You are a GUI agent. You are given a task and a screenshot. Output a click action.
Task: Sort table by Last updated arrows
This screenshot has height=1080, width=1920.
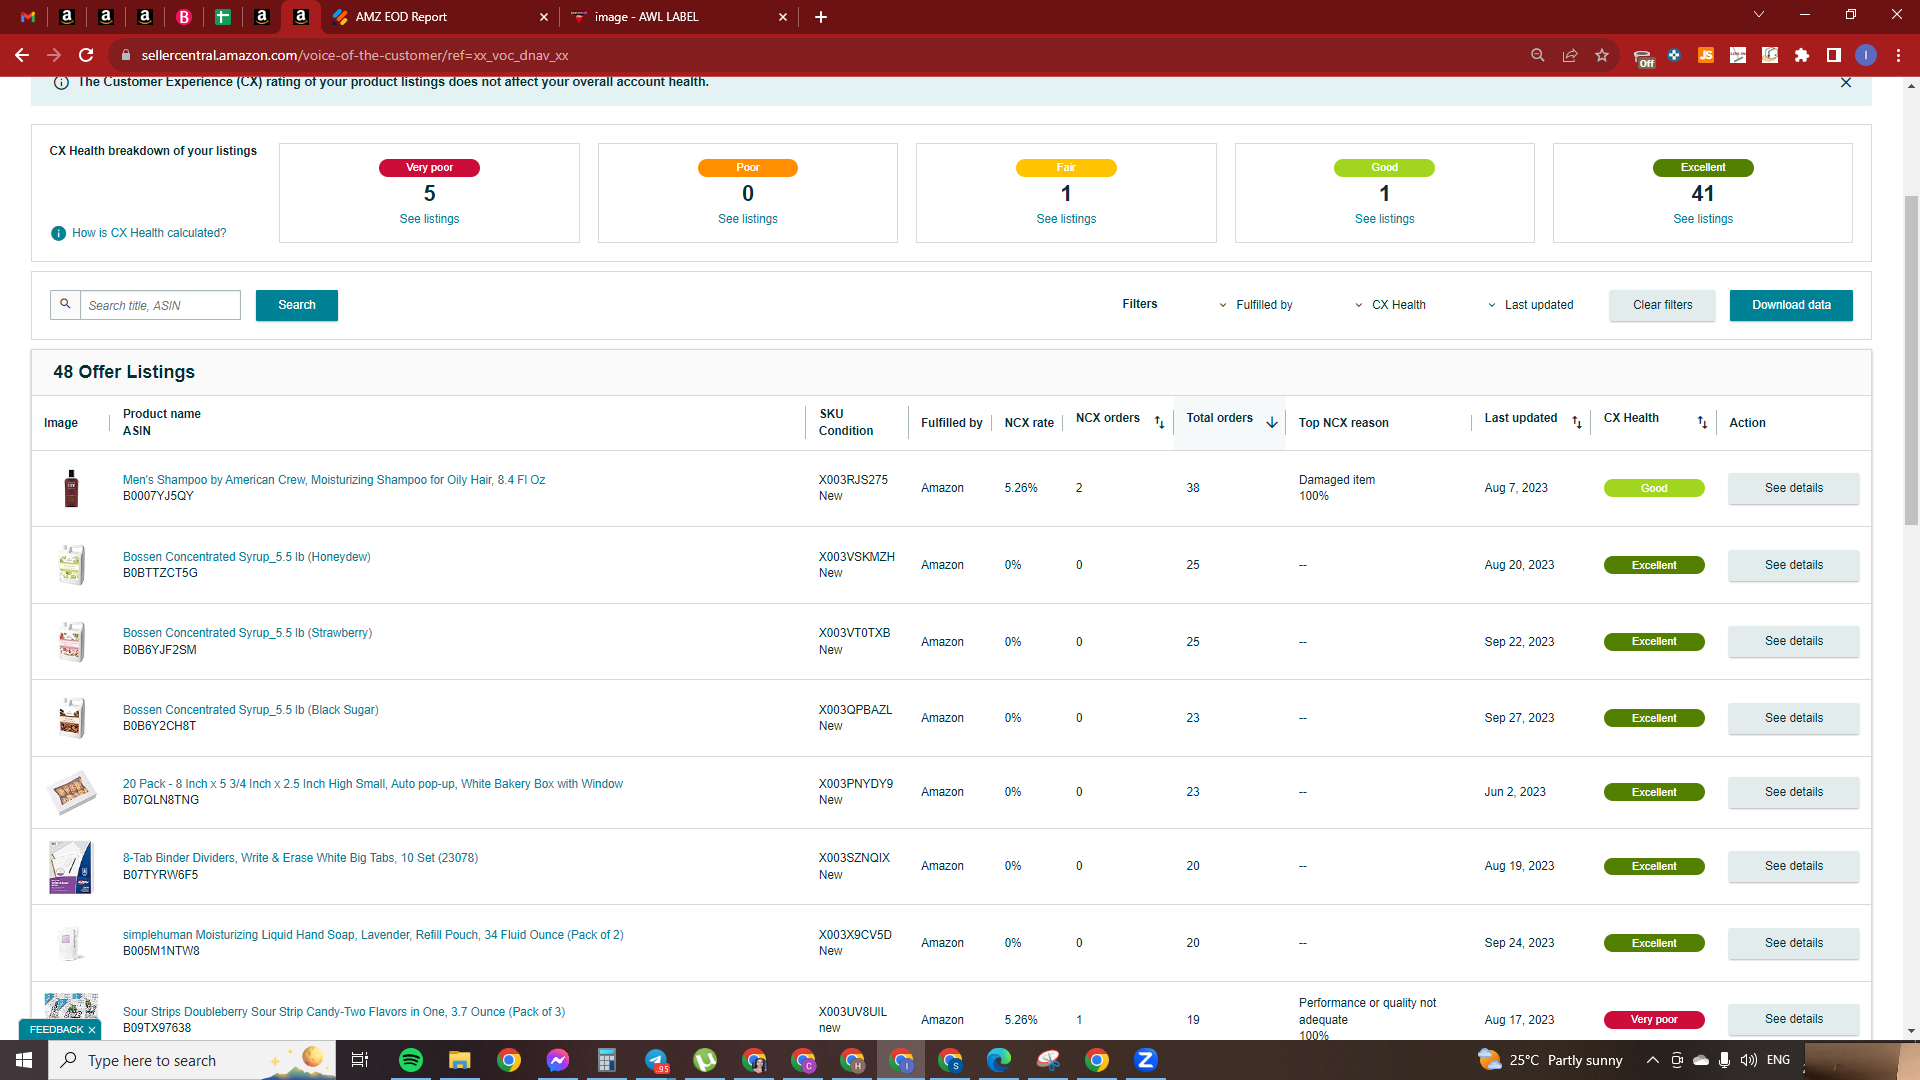1577,423
